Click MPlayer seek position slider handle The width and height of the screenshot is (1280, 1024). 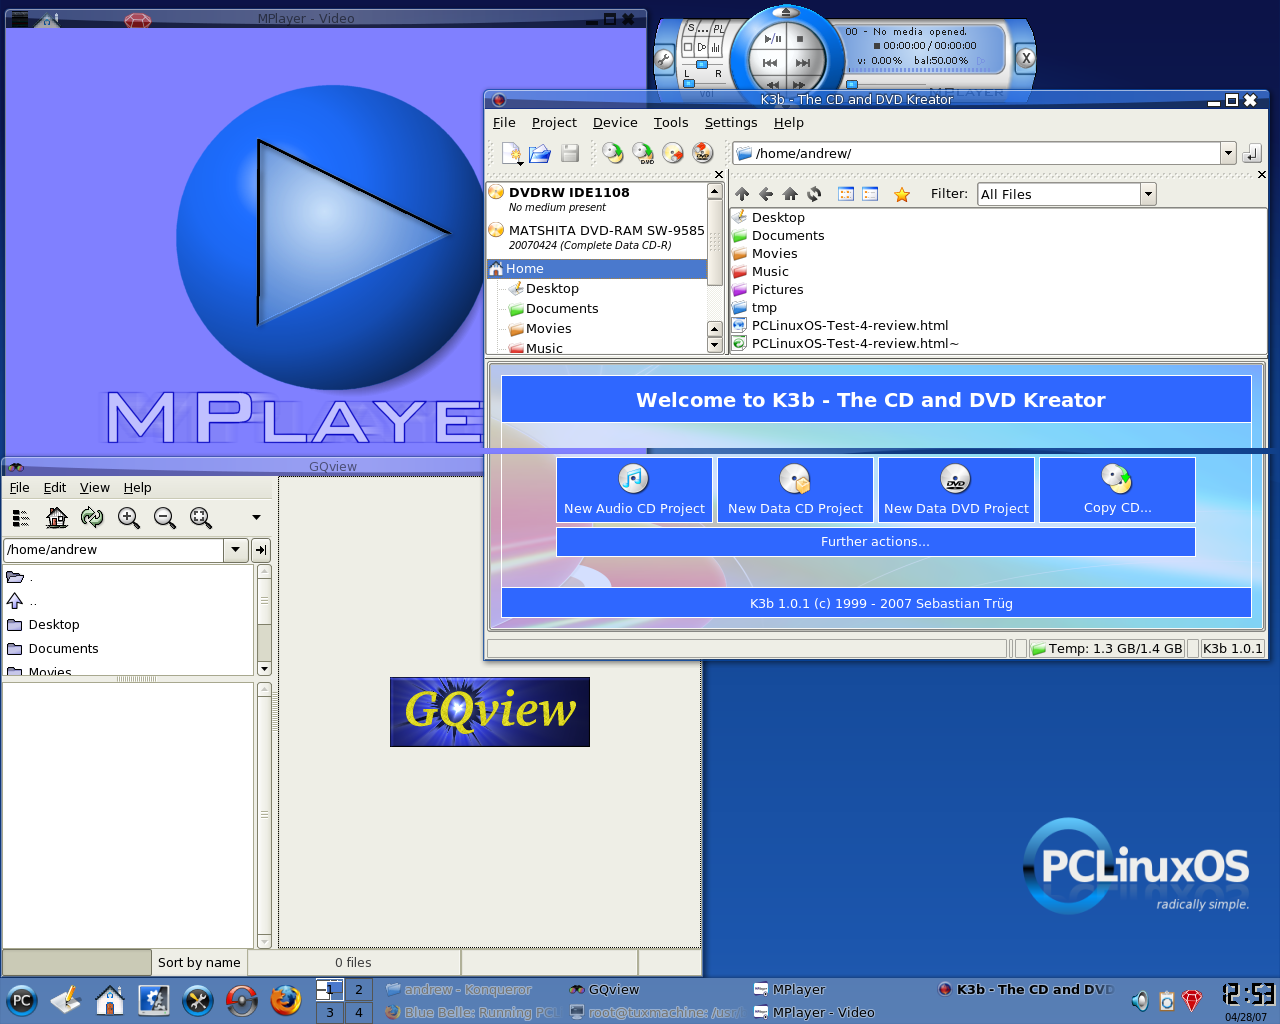851,84
